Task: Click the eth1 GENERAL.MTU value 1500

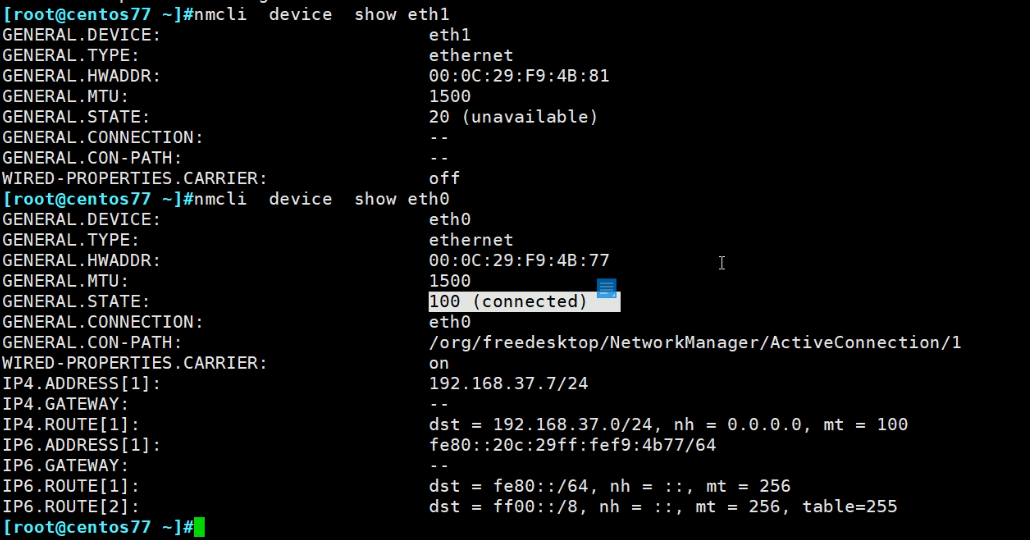Action: (450, 96)
